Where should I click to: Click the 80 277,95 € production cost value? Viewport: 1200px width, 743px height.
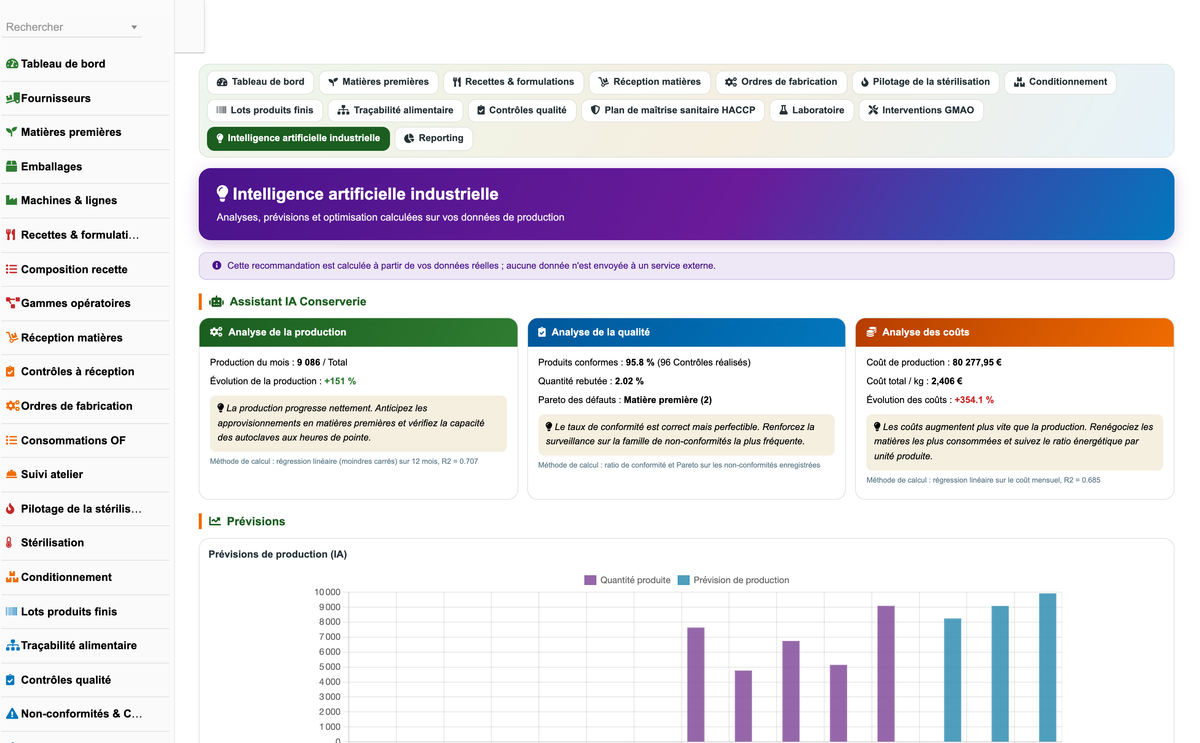[x=977, y=362]
